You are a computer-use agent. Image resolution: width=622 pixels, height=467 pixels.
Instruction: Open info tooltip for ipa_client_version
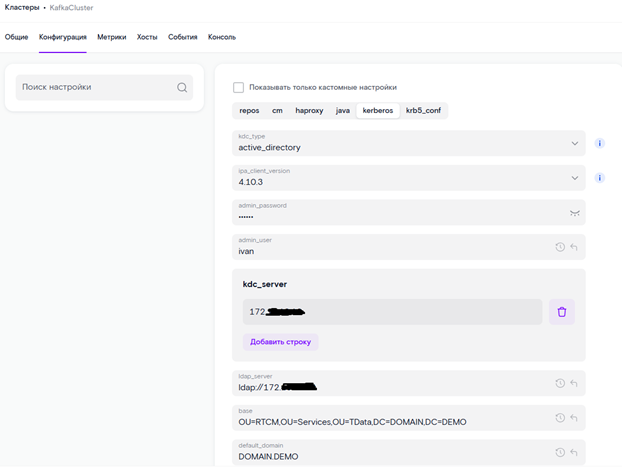tap(599, 178)
